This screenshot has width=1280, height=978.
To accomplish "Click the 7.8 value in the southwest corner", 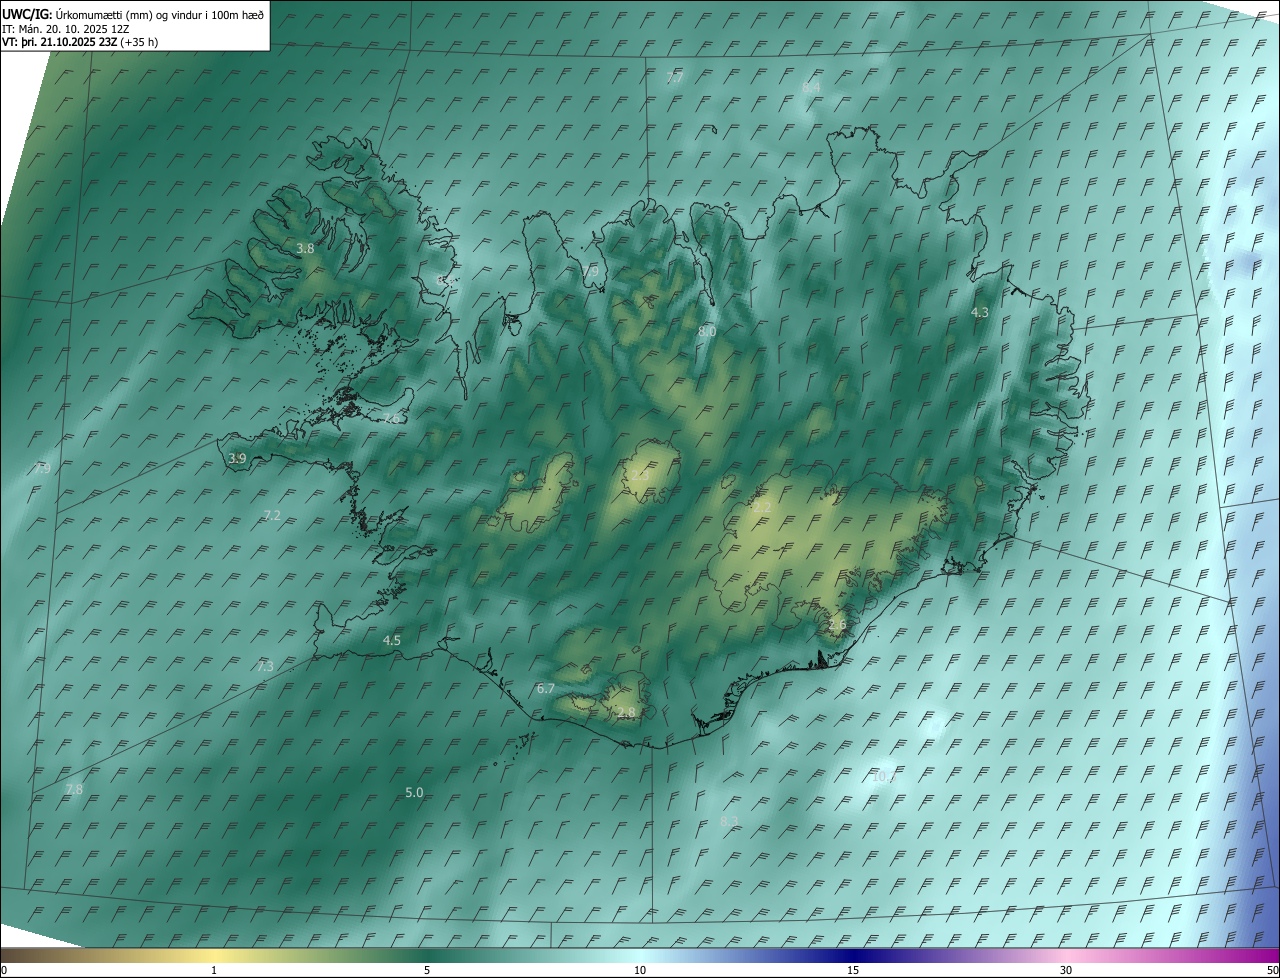I will pos(74,790).
